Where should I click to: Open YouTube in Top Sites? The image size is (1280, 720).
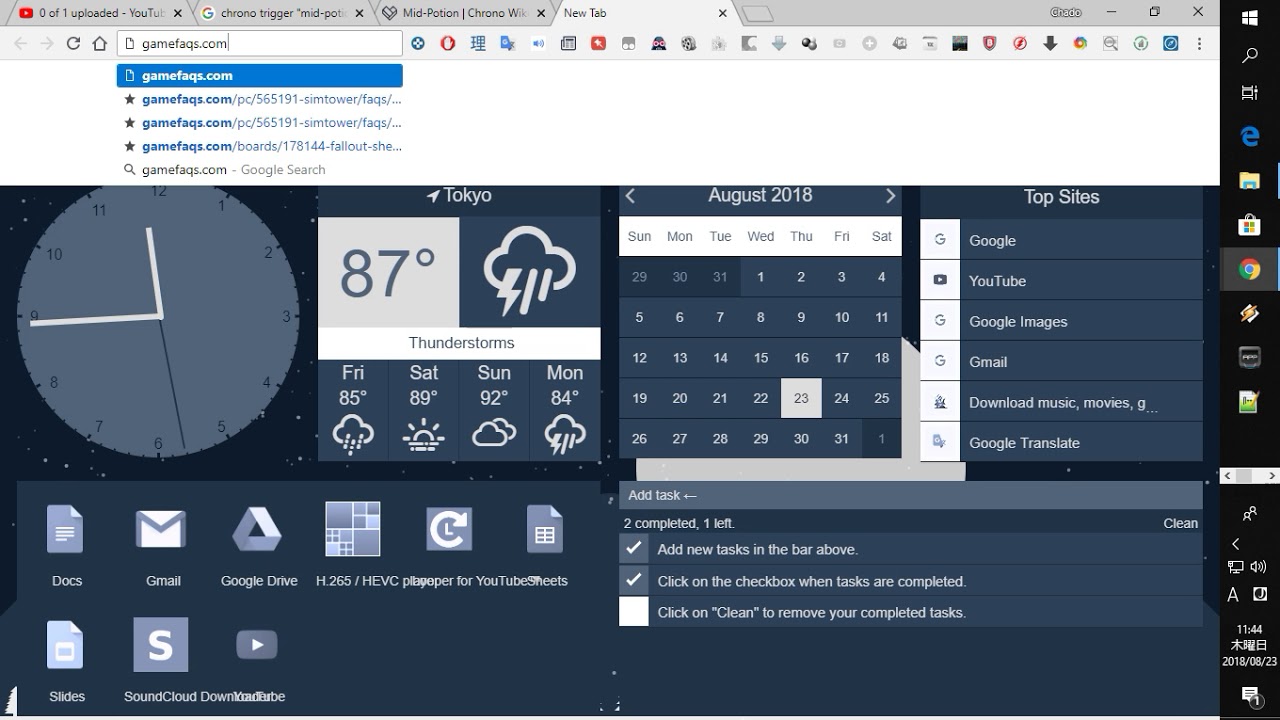[x=1061, y=281]
